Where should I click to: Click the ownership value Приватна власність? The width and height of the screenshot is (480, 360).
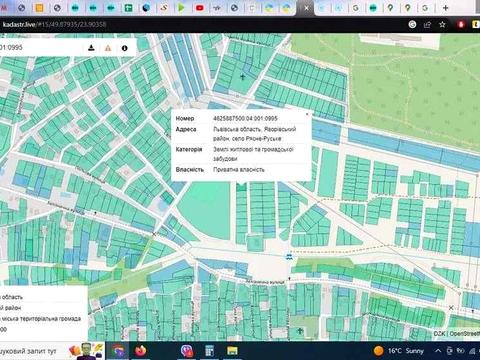[239, 170]
